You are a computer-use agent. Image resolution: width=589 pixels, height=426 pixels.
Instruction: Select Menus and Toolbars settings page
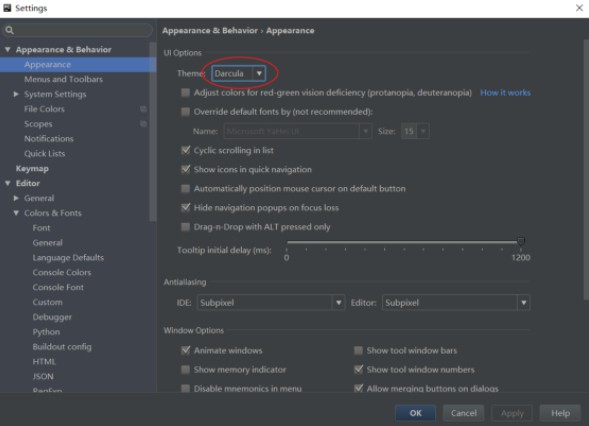tap(63, 79)
